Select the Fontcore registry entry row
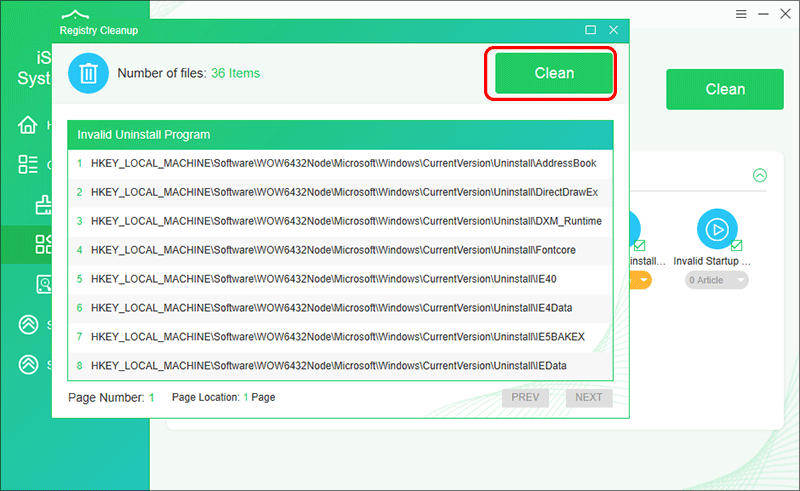 340,249
